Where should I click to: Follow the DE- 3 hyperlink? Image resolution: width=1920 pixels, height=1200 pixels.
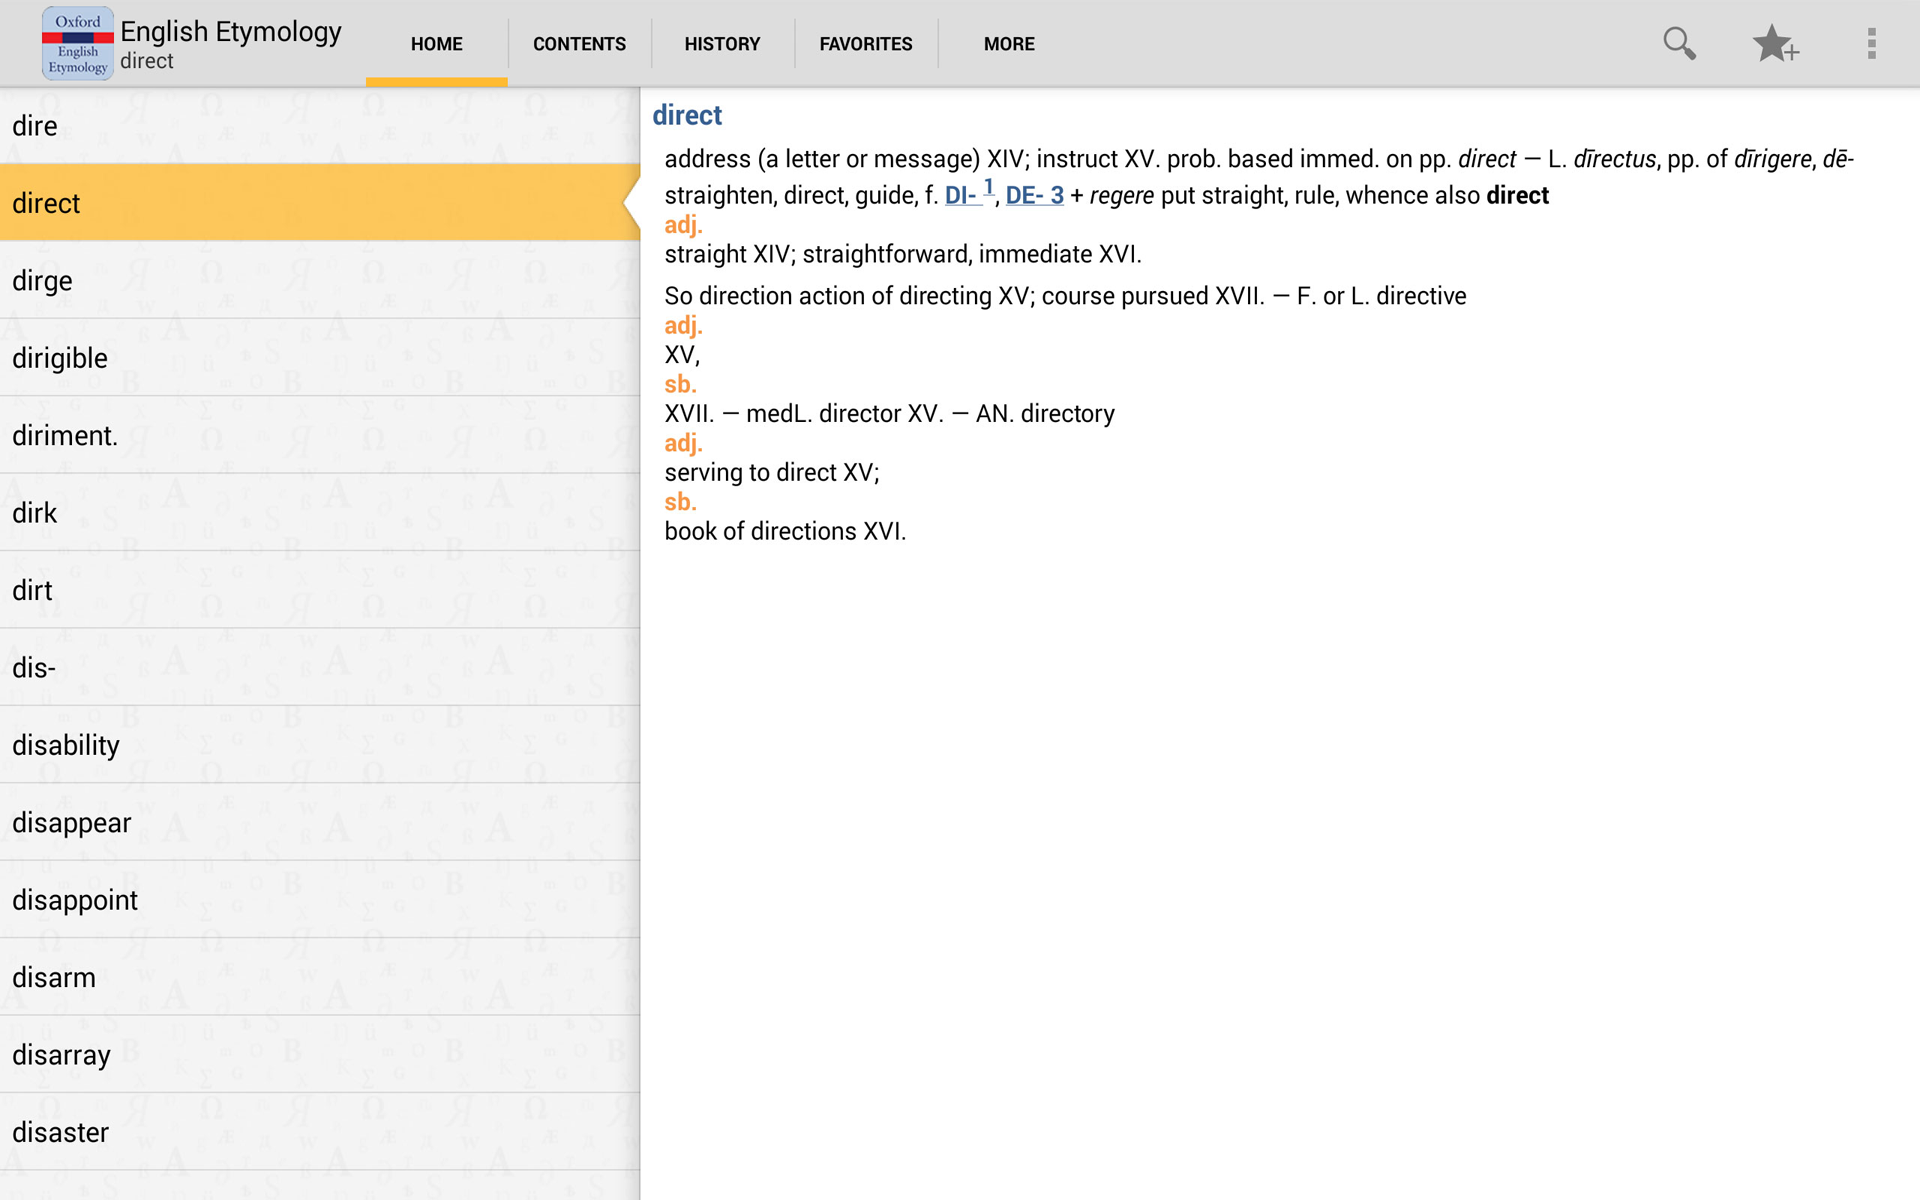1034,195
